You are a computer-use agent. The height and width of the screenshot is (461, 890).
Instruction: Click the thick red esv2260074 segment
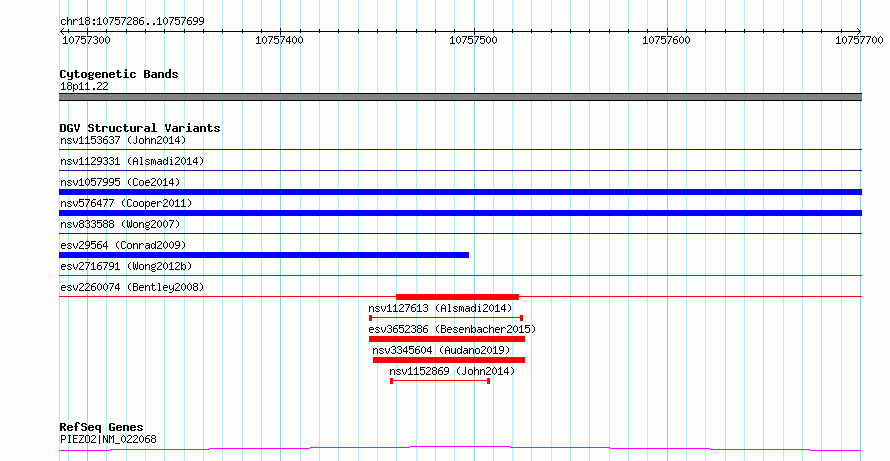457,297
